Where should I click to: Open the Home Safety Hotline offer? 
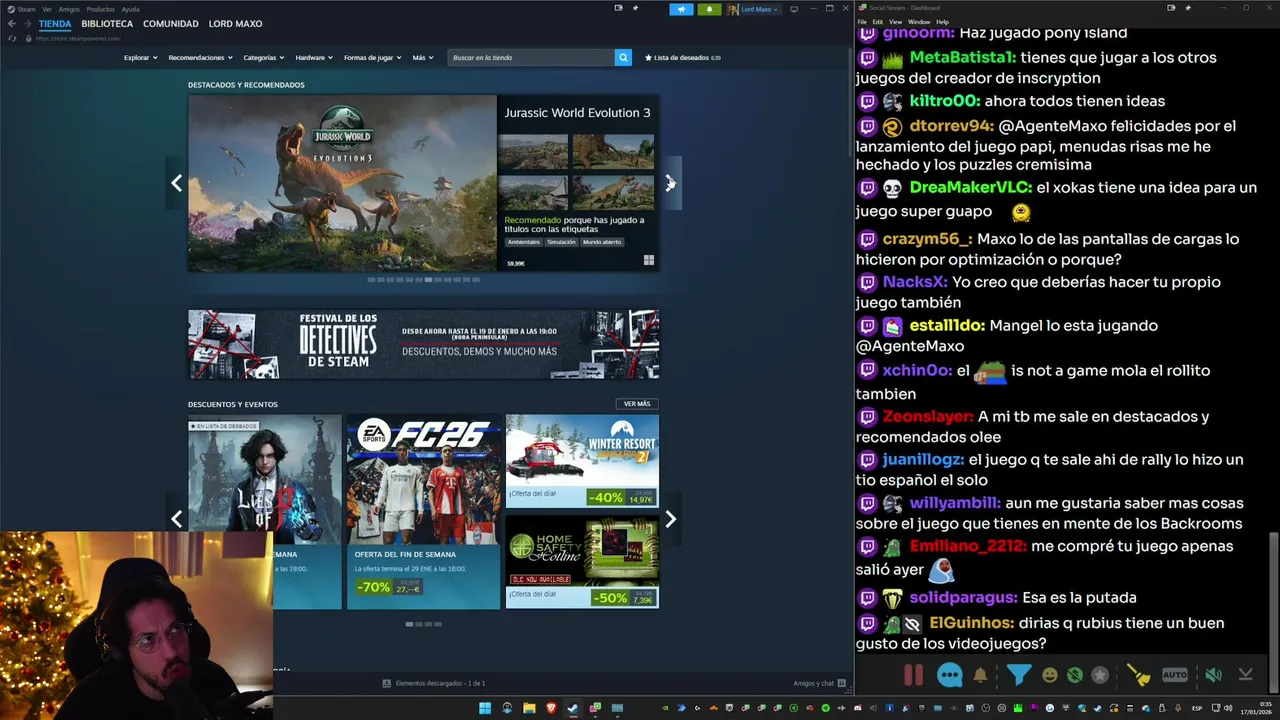click(x=582, y=562)
